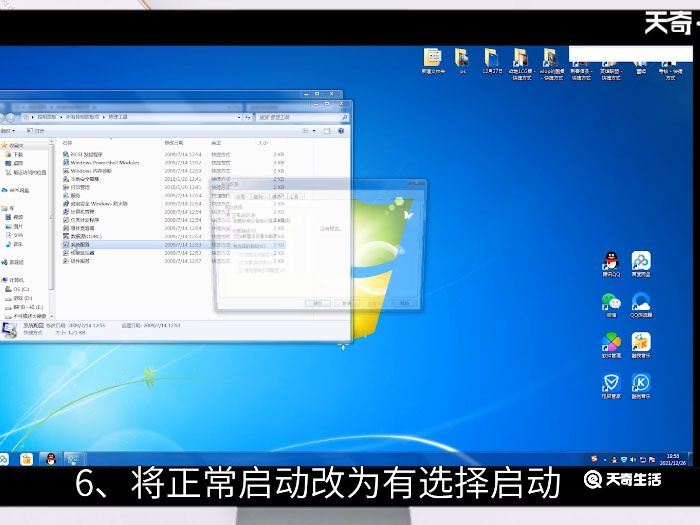Screen dimensions: 700x525
Task: Click the Explorer help question-mark icon
Action: (x=341, y=131)
